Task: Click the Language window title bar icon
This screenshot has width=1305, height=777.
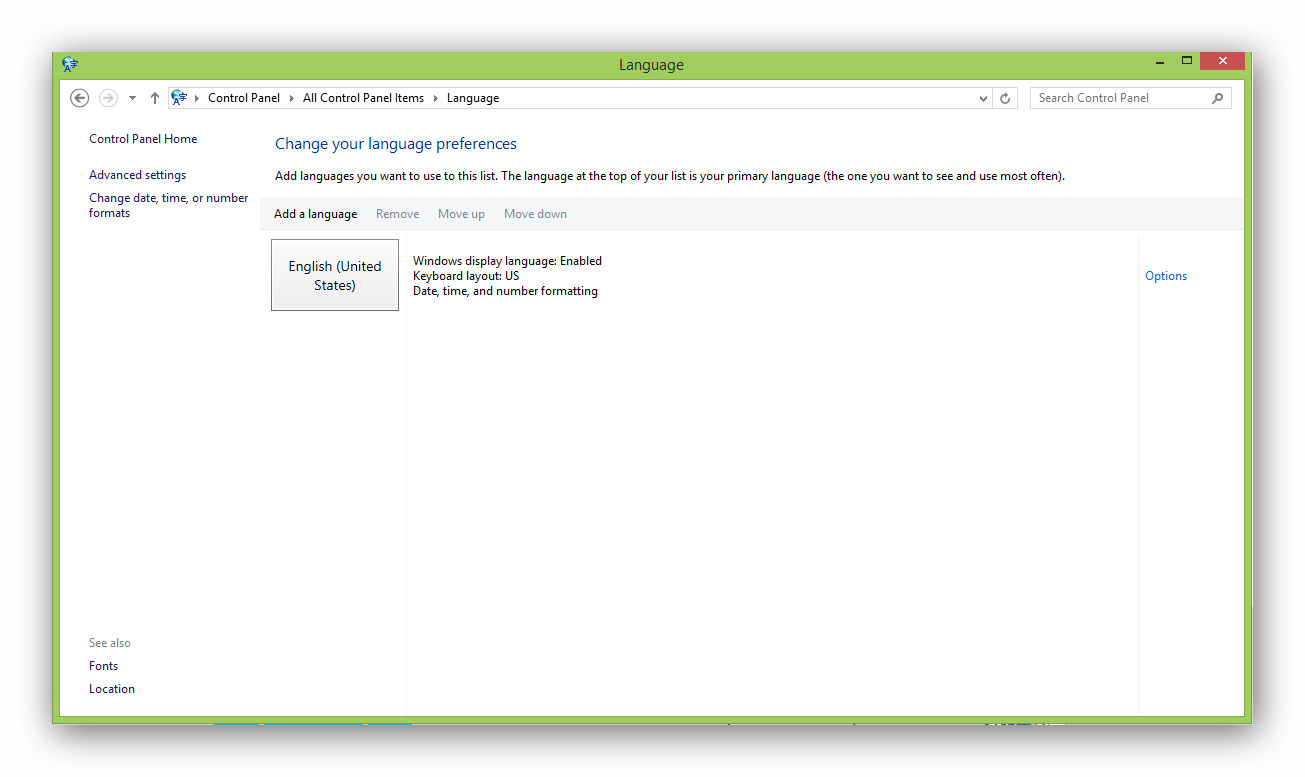Action: [69, 64]
